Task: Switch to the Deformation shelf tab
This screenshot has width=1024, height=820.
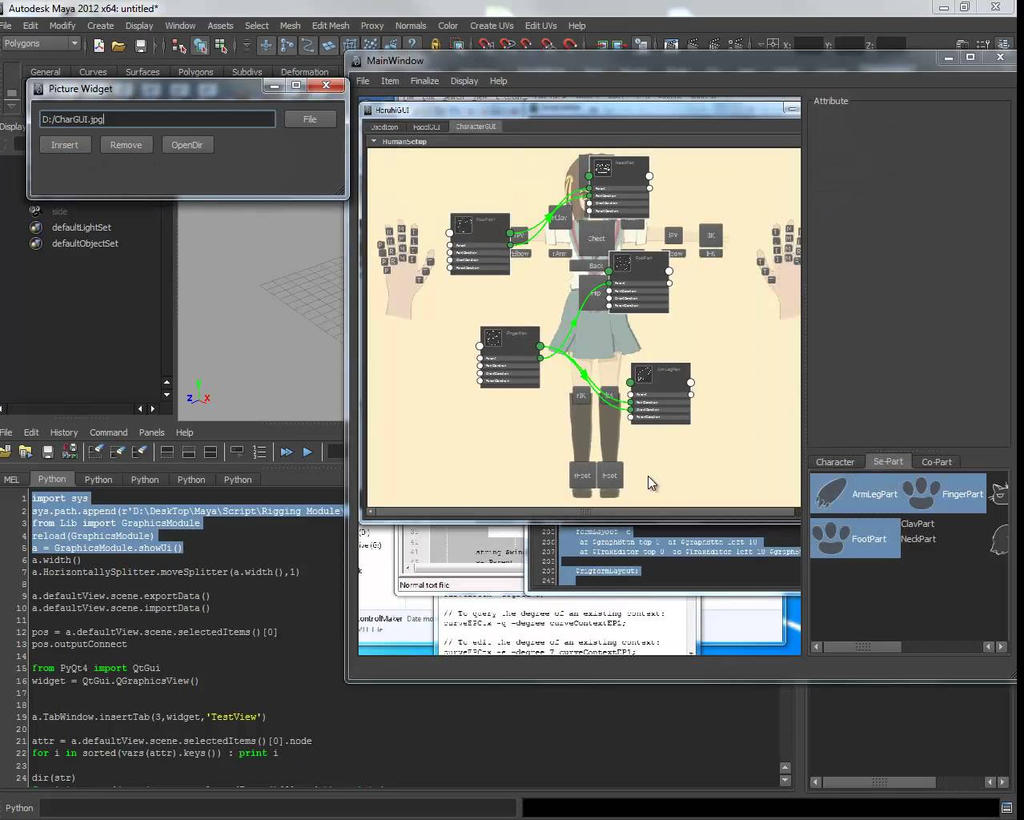Action: click(x=304, y=72)
